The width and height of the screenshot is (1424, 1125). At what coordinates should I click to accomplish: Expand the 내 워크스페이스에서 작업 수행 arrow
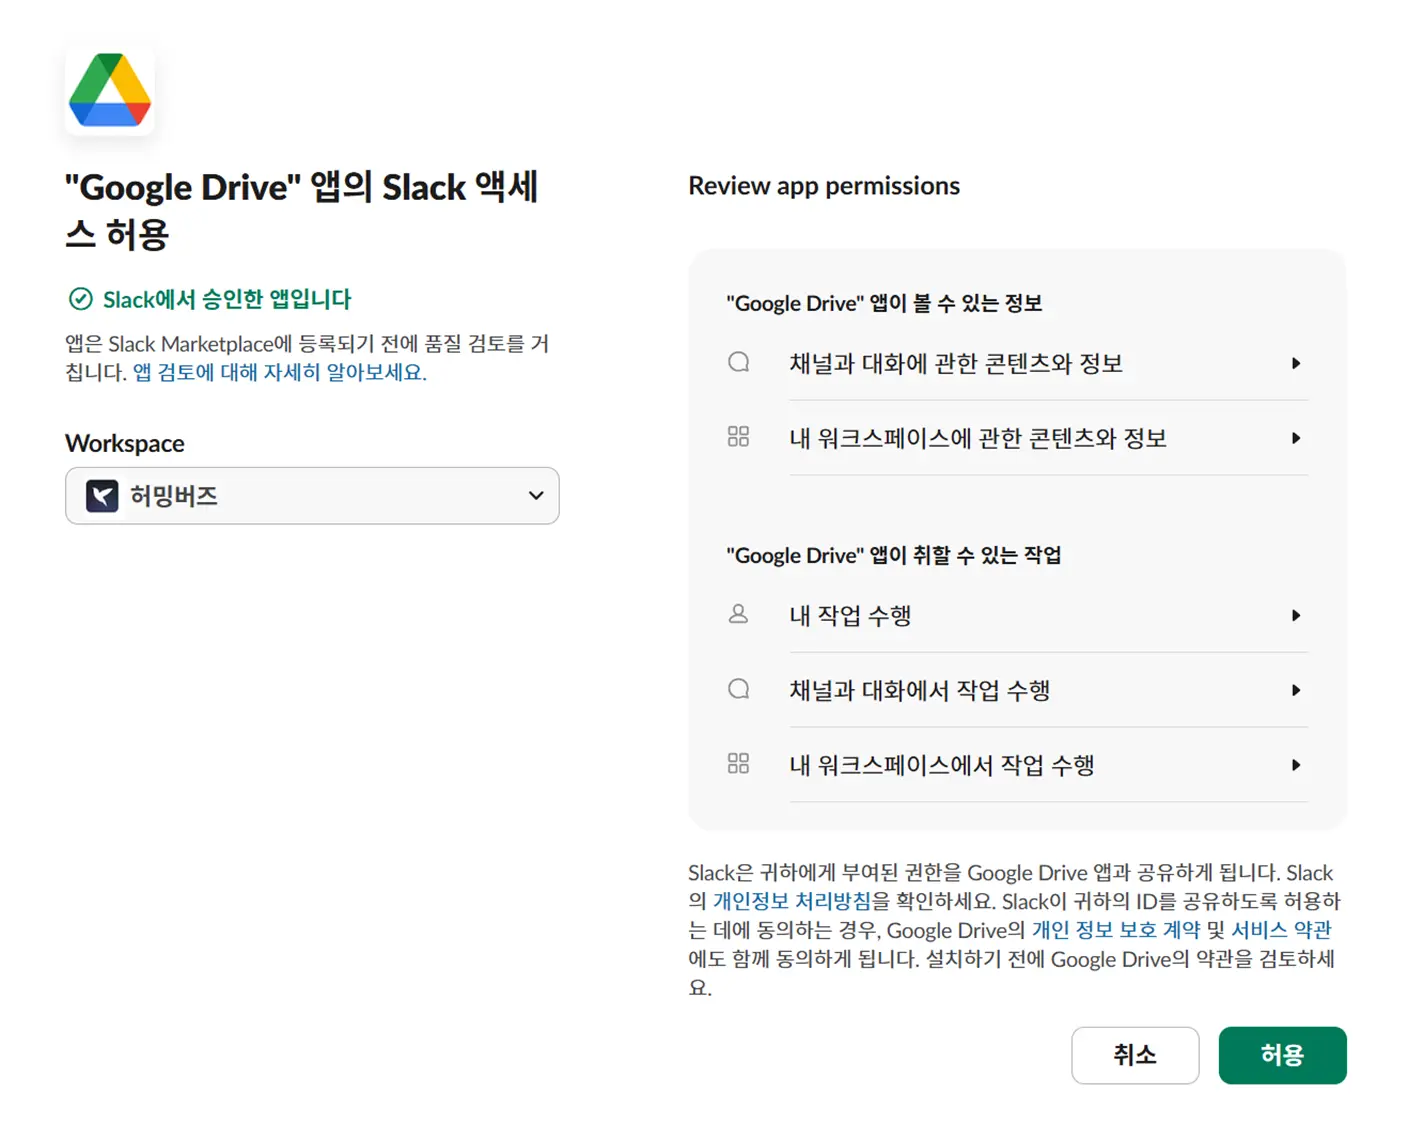[1295, 765]
